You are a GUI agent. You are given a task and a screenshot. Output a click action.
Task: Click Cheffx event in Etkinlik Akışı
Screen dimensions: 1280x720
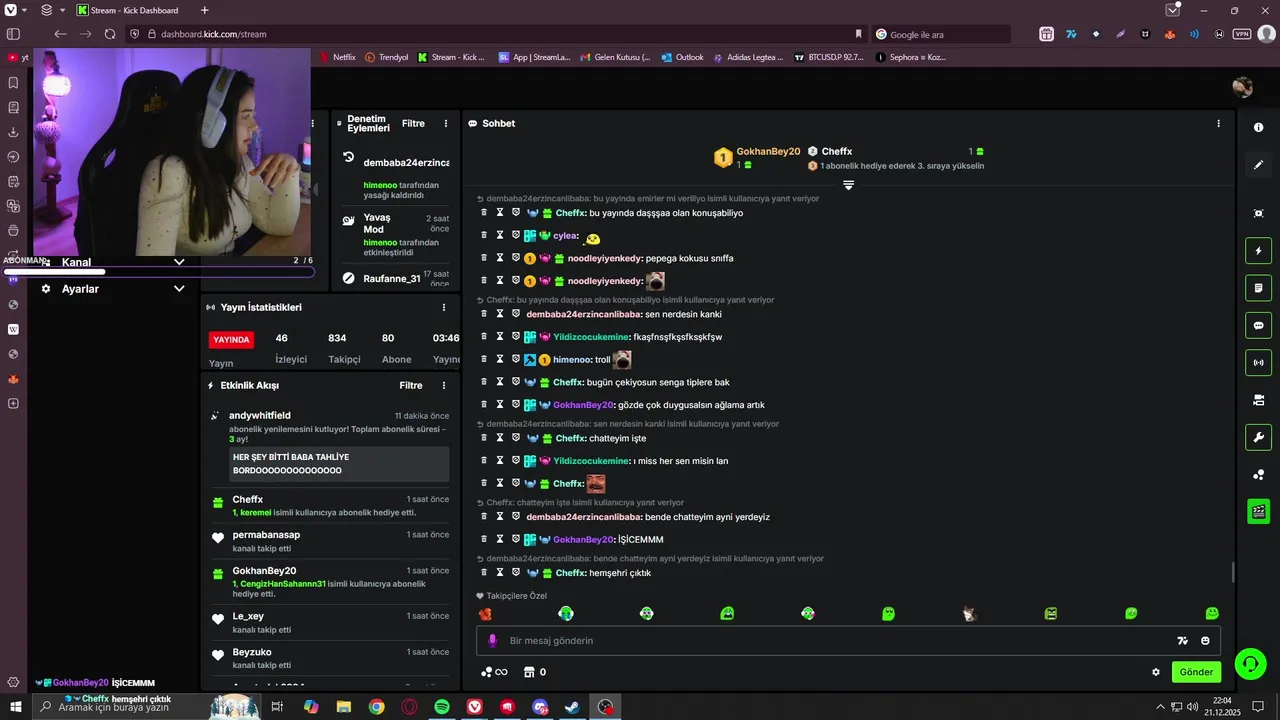tap(331, 506)
